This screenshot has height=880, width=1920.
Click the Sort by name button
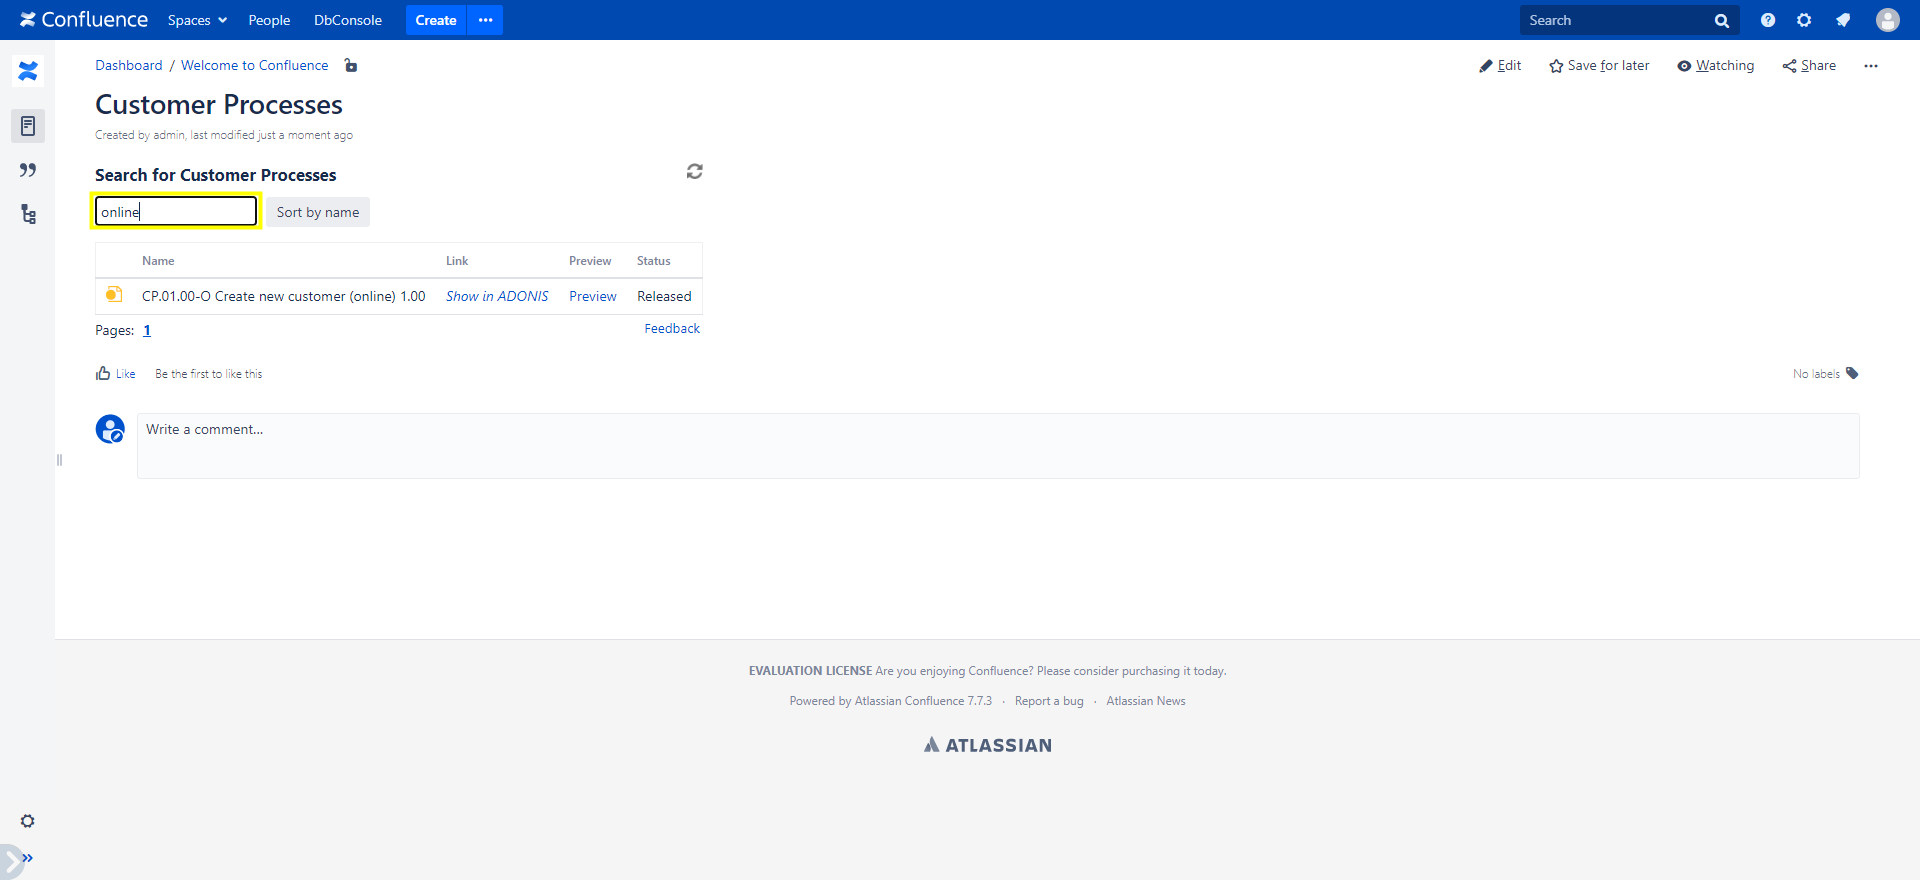(317, 212)
